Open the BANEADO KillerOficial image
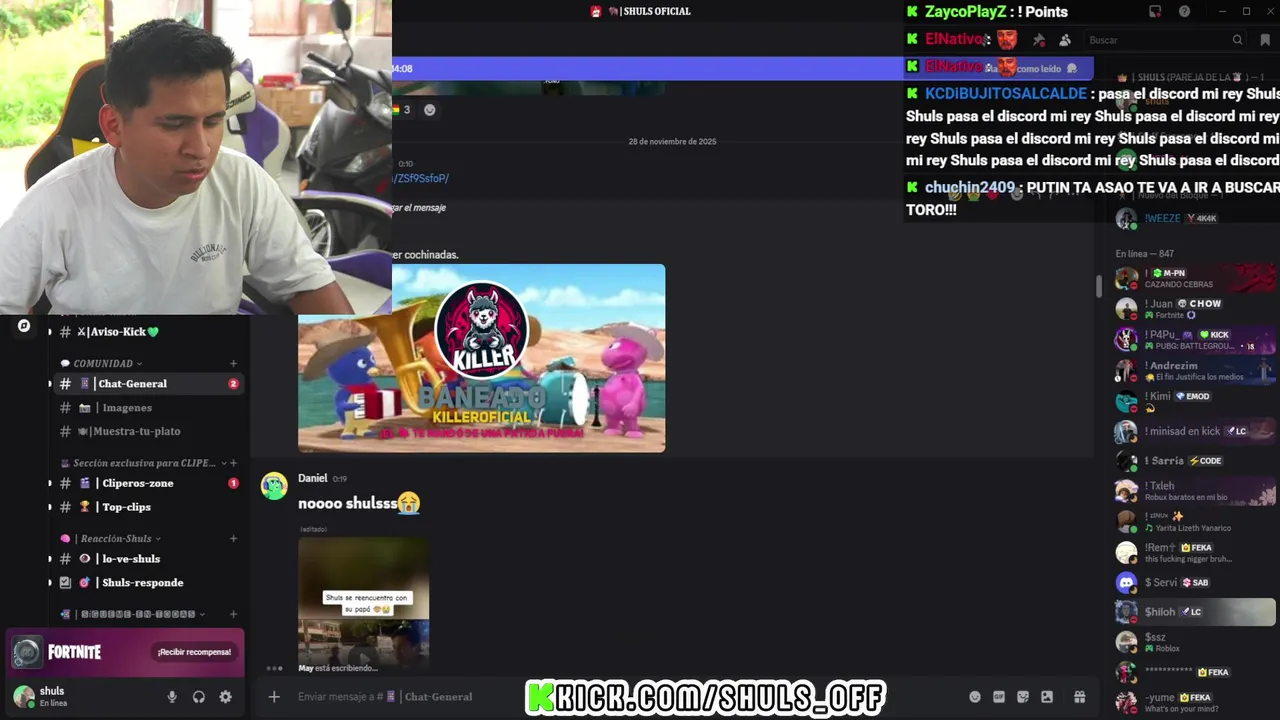This screenshot has width=1280, height=720. click(x=481, y=358)
